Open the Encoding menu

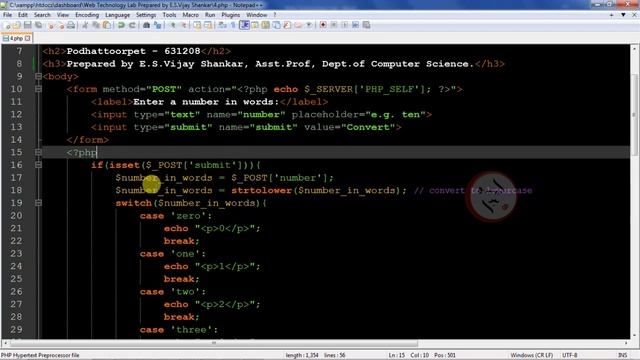[x=87, y=15]
